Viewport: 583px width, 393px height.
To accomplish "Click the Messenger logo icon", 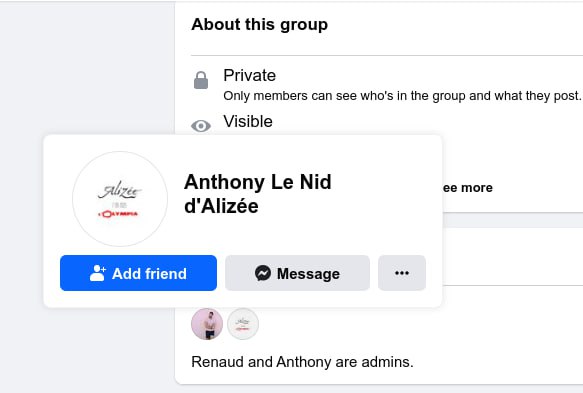I will 263,273.
